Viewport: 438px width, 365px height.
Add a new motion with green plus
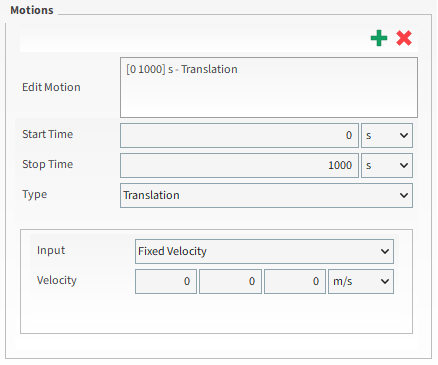pyautogui.click(x=379, y=38)
